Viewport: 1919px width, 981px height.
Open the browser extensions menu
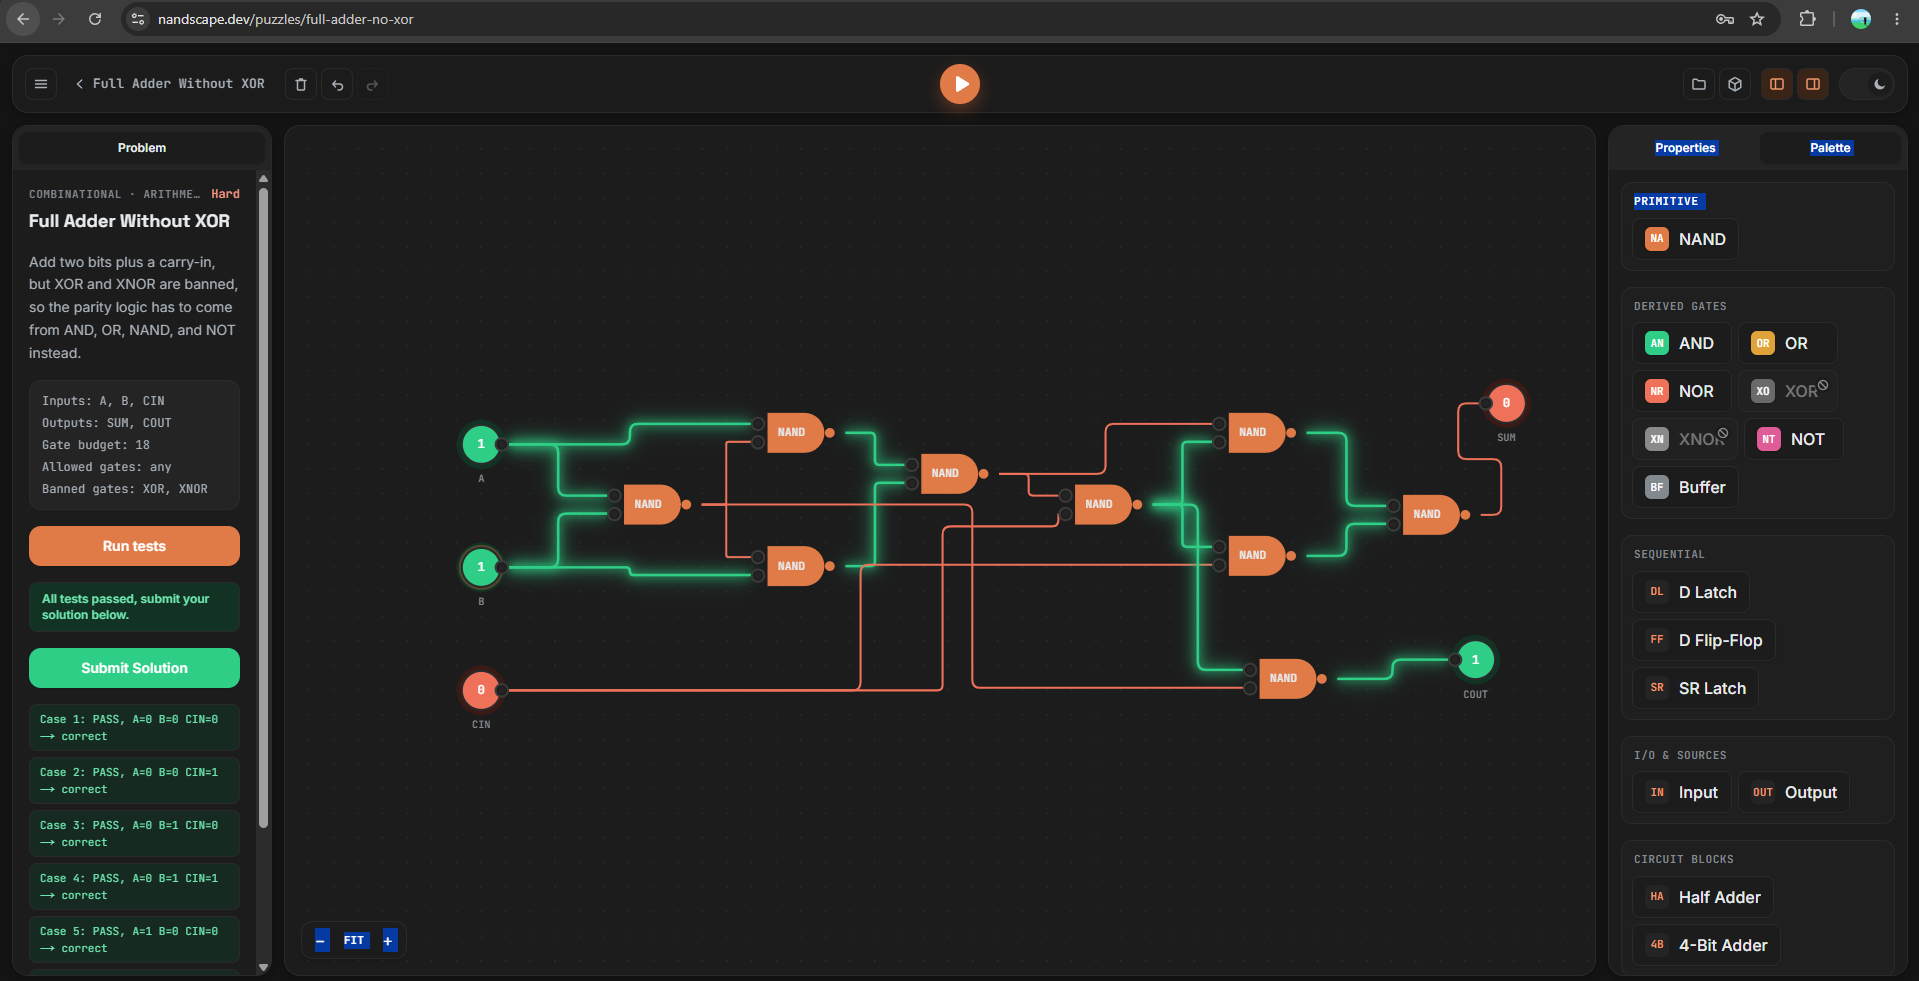coord(1807,19)
